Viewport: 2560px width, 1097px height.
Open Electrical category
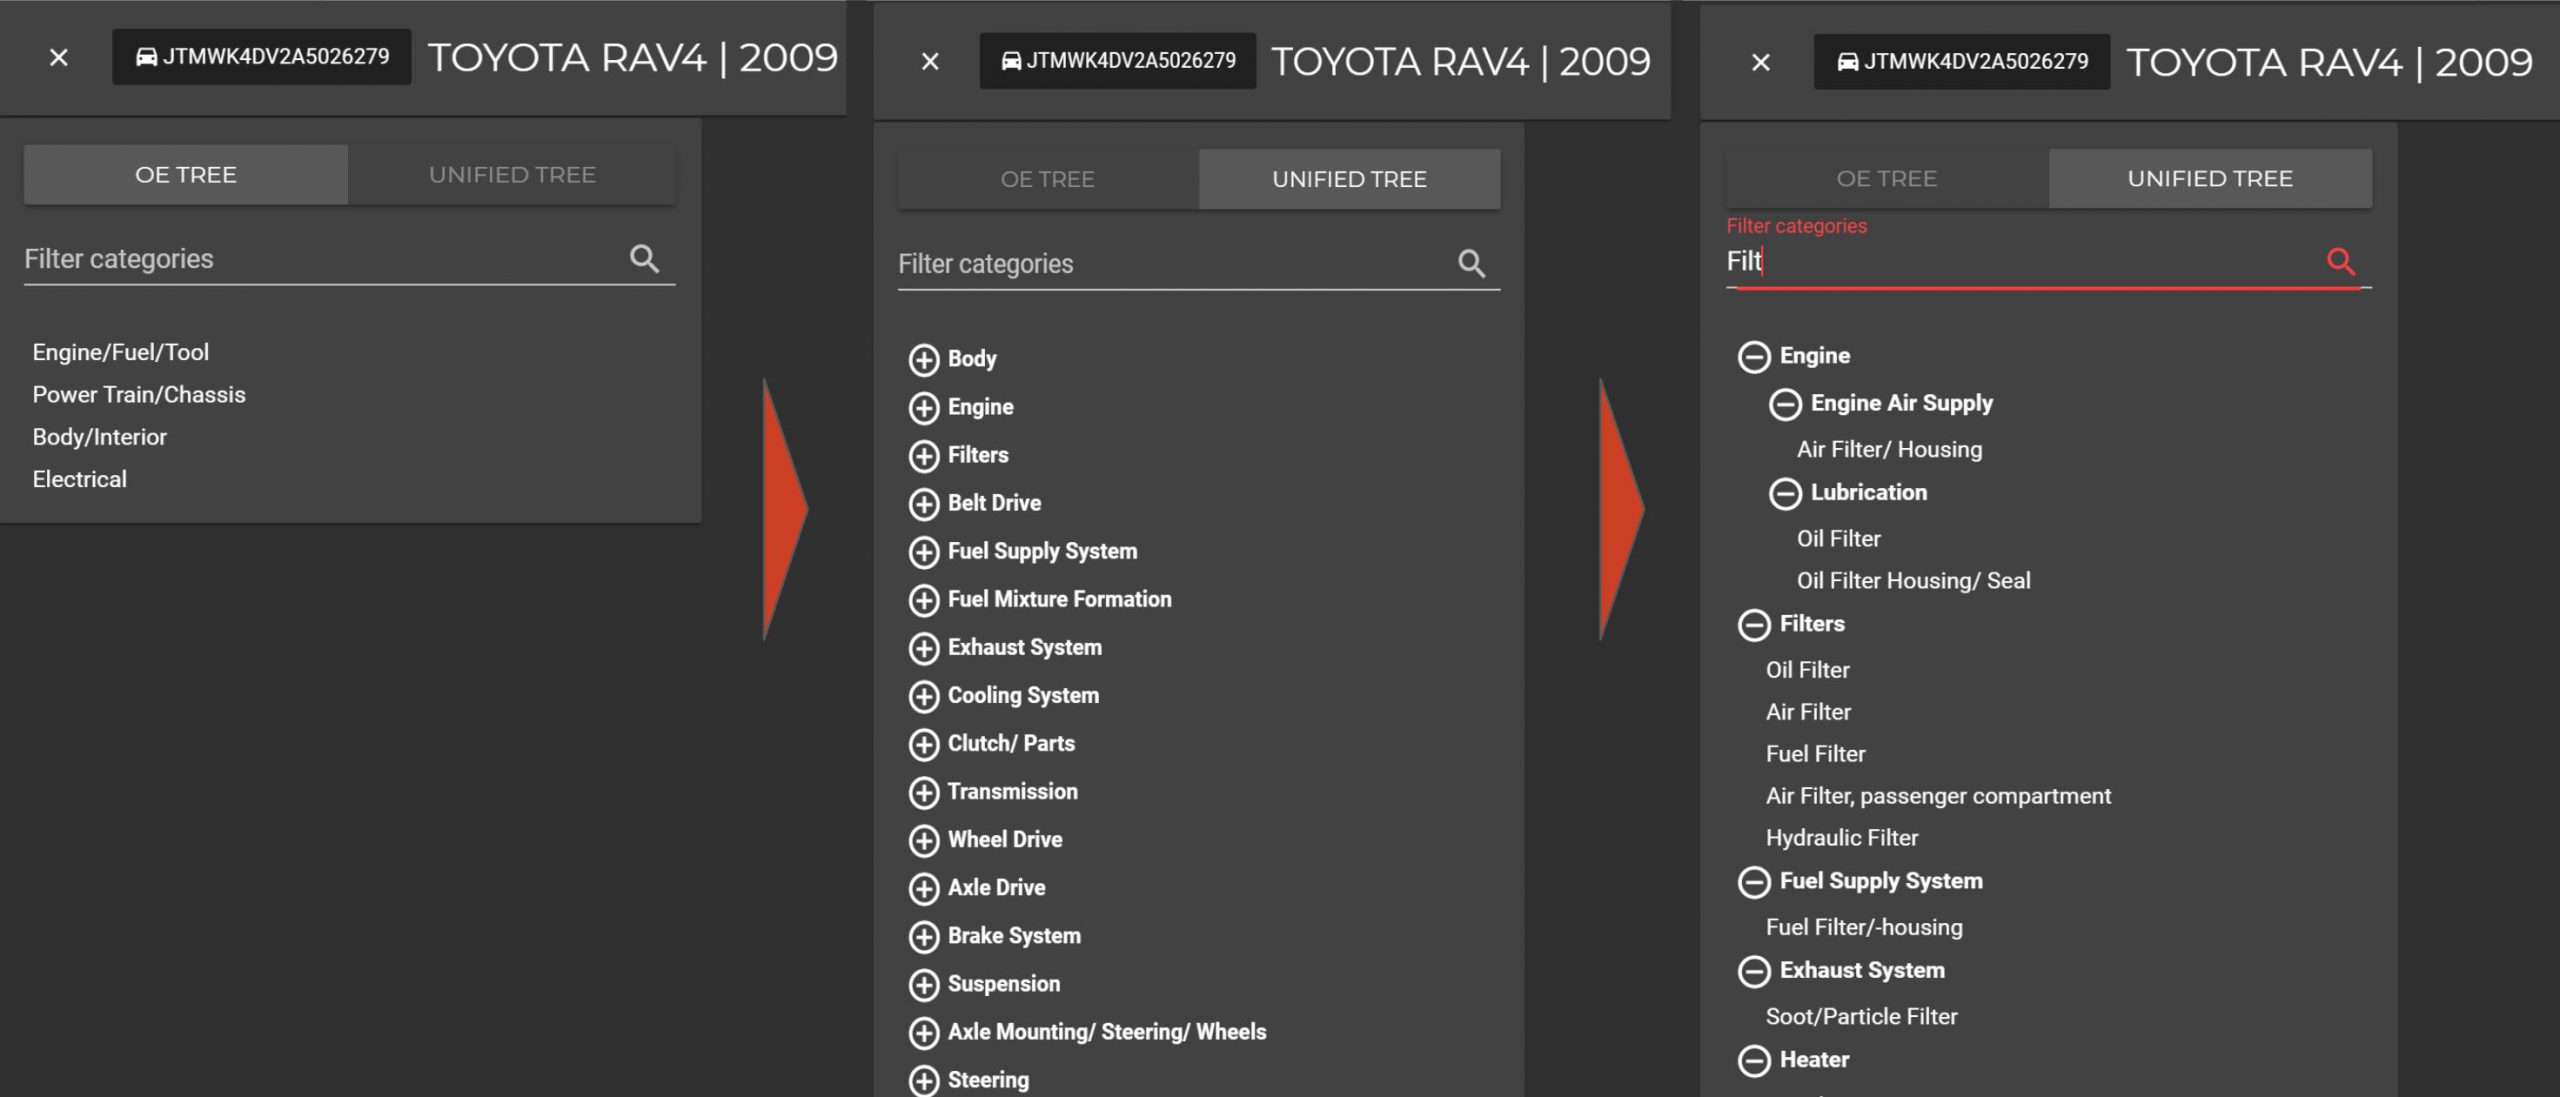click(x=80, y=479)
